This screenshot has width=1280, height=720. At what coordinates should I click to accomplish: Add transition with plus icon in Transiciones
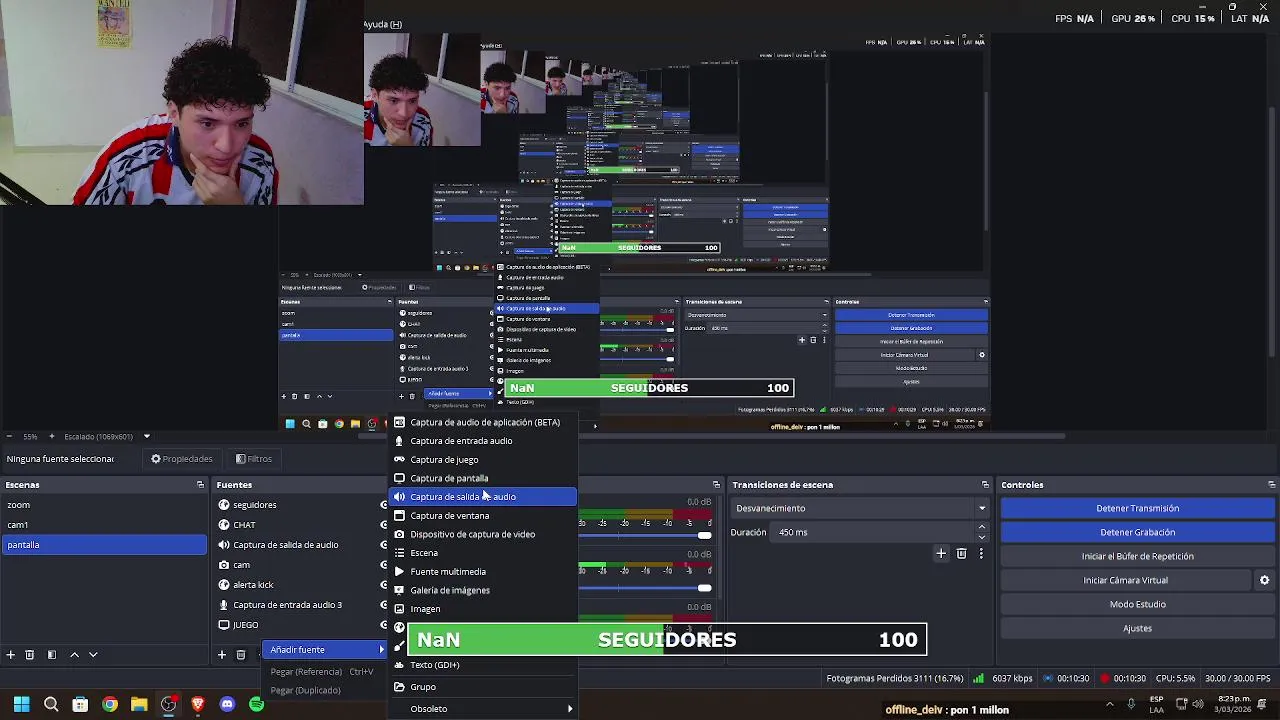click(941, 553)
